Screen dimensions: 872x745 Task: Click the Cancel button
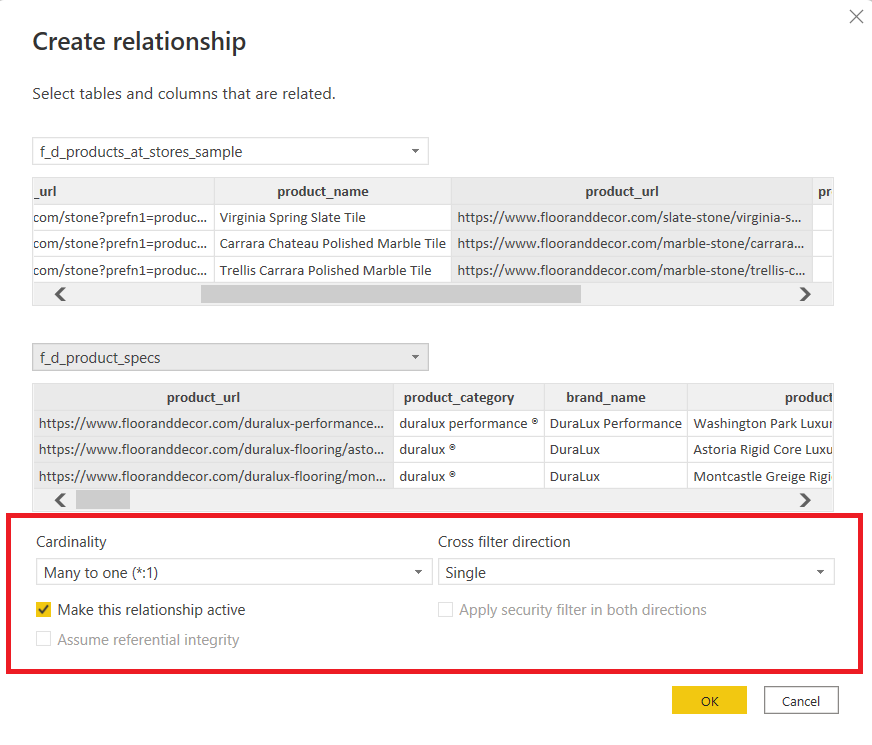(x=801, y=701)
